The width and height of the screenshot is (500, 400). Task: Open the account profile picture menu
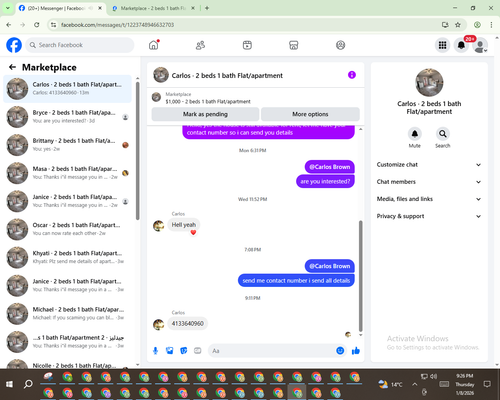point(480,45)
